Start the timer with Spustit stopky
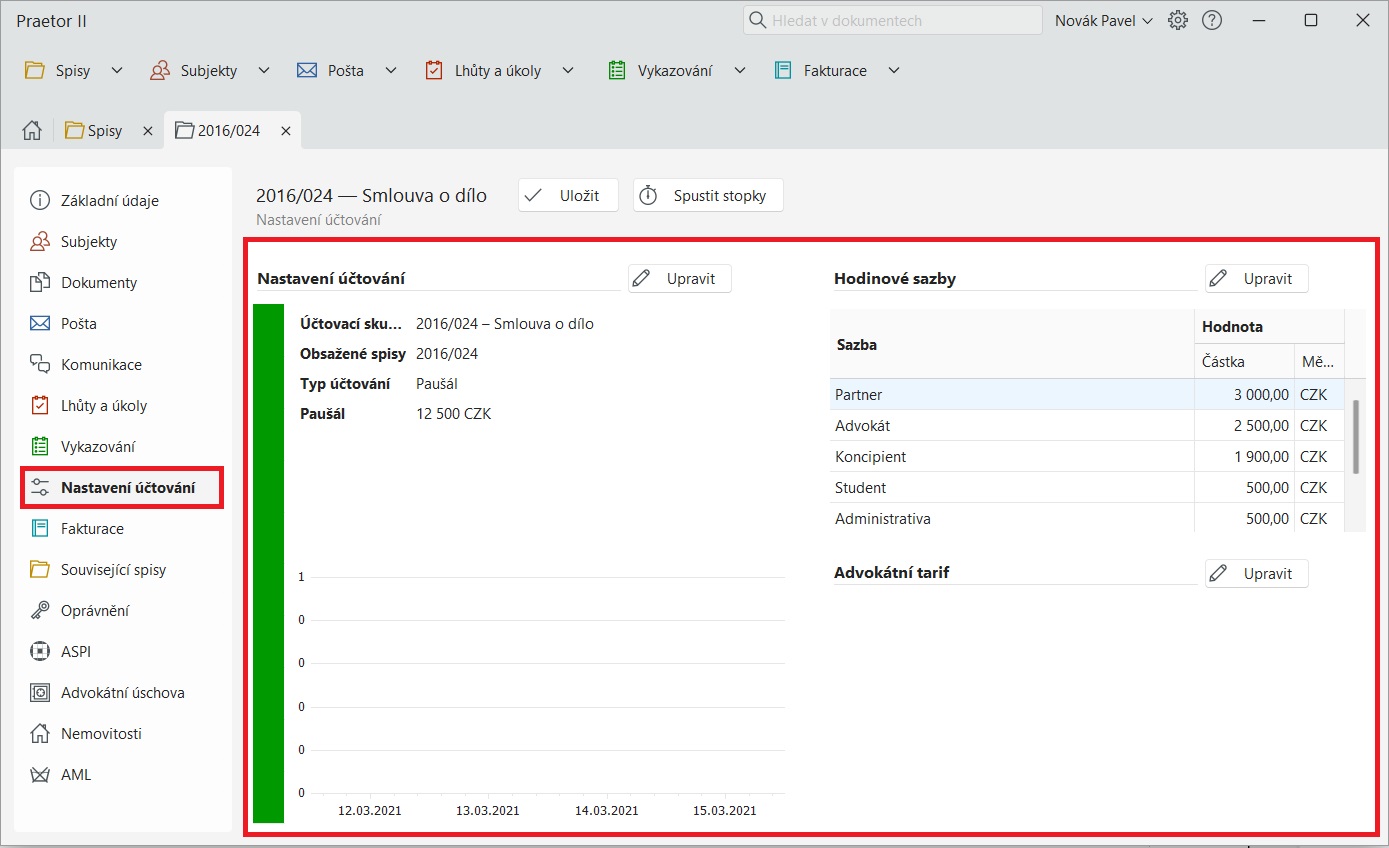This screenshot has height=848, width=1389. 707,196
